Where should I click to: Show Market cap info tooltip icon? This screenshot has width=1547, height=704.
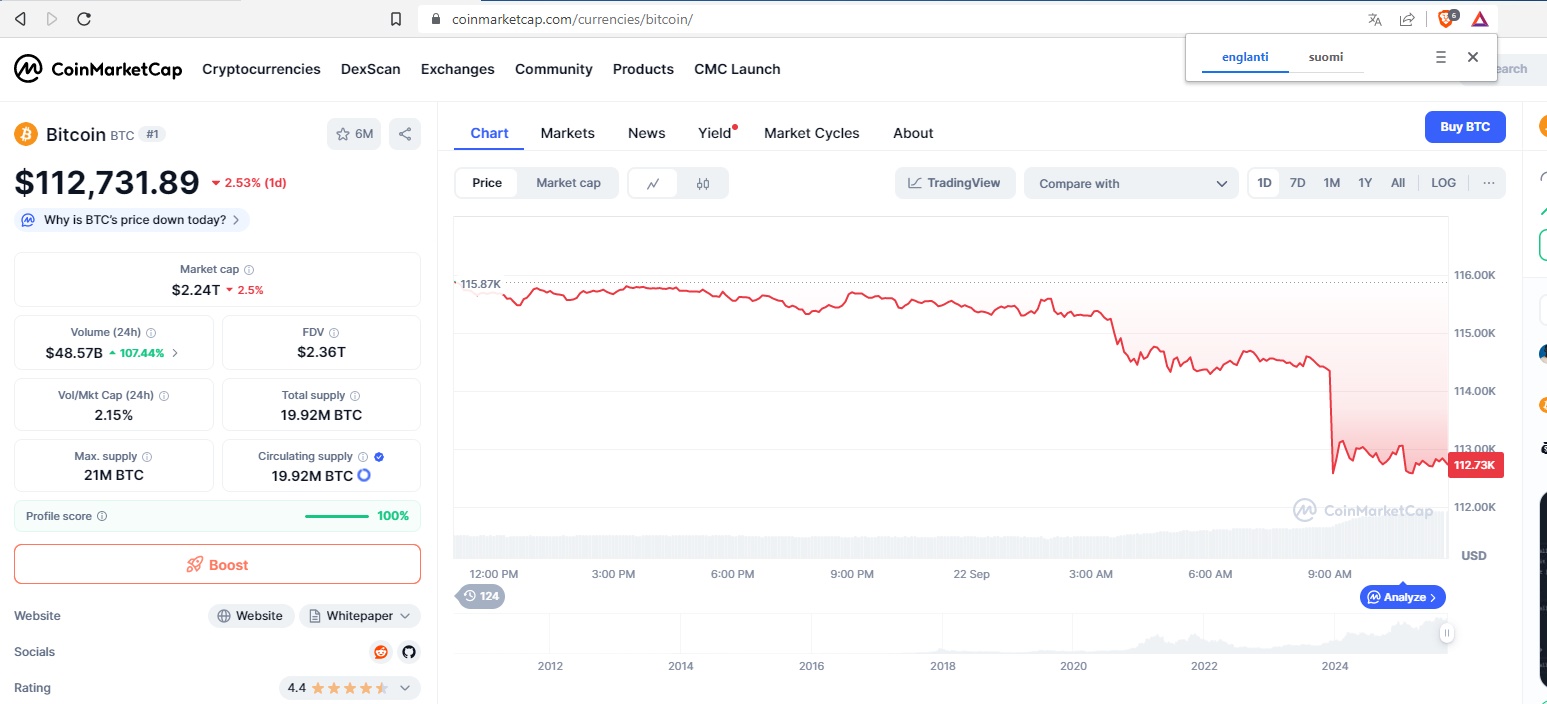point(249,270)
